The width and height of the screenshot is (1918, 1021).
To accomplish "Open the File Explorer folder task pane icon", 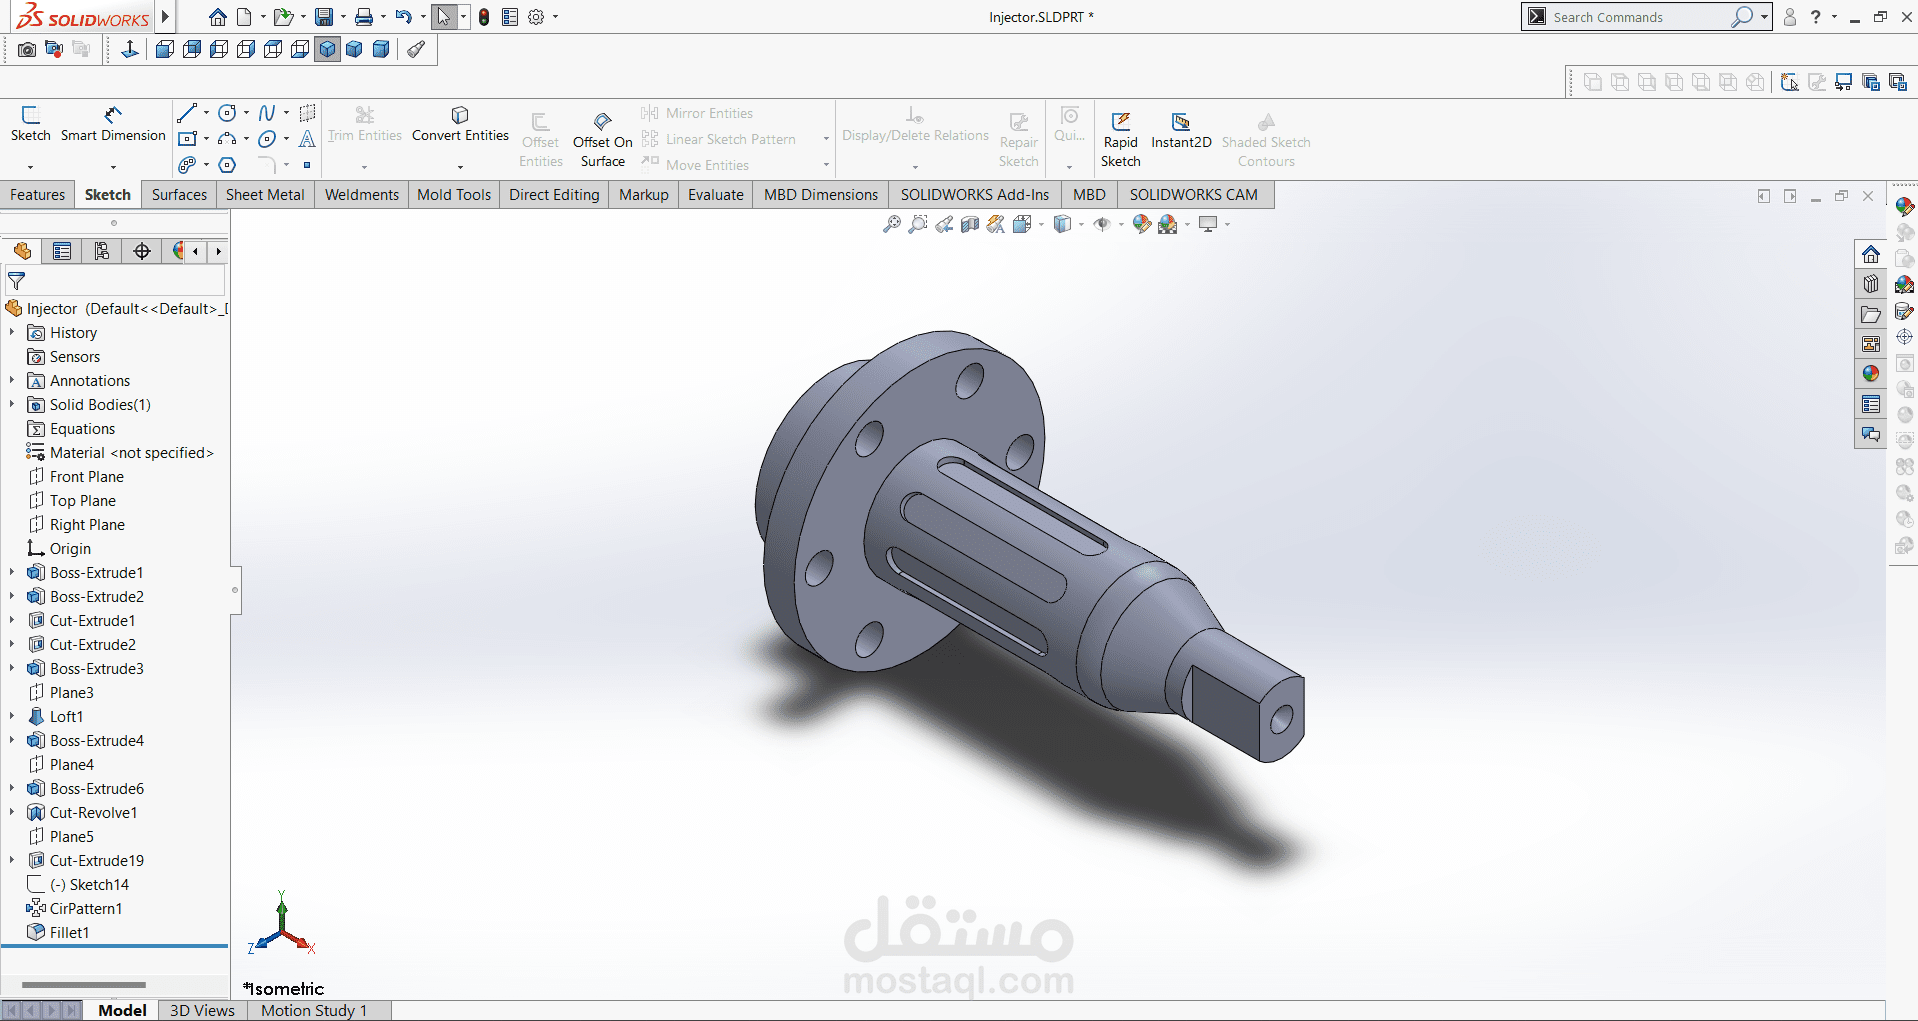I will 1871,314.
